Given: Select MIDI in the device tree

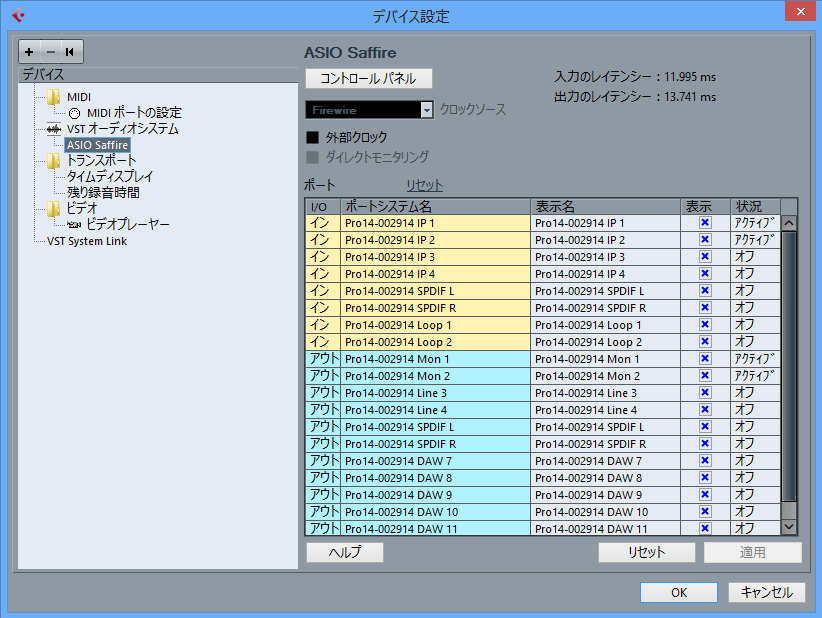Looking at the screenshot, I should pos(79,97).
